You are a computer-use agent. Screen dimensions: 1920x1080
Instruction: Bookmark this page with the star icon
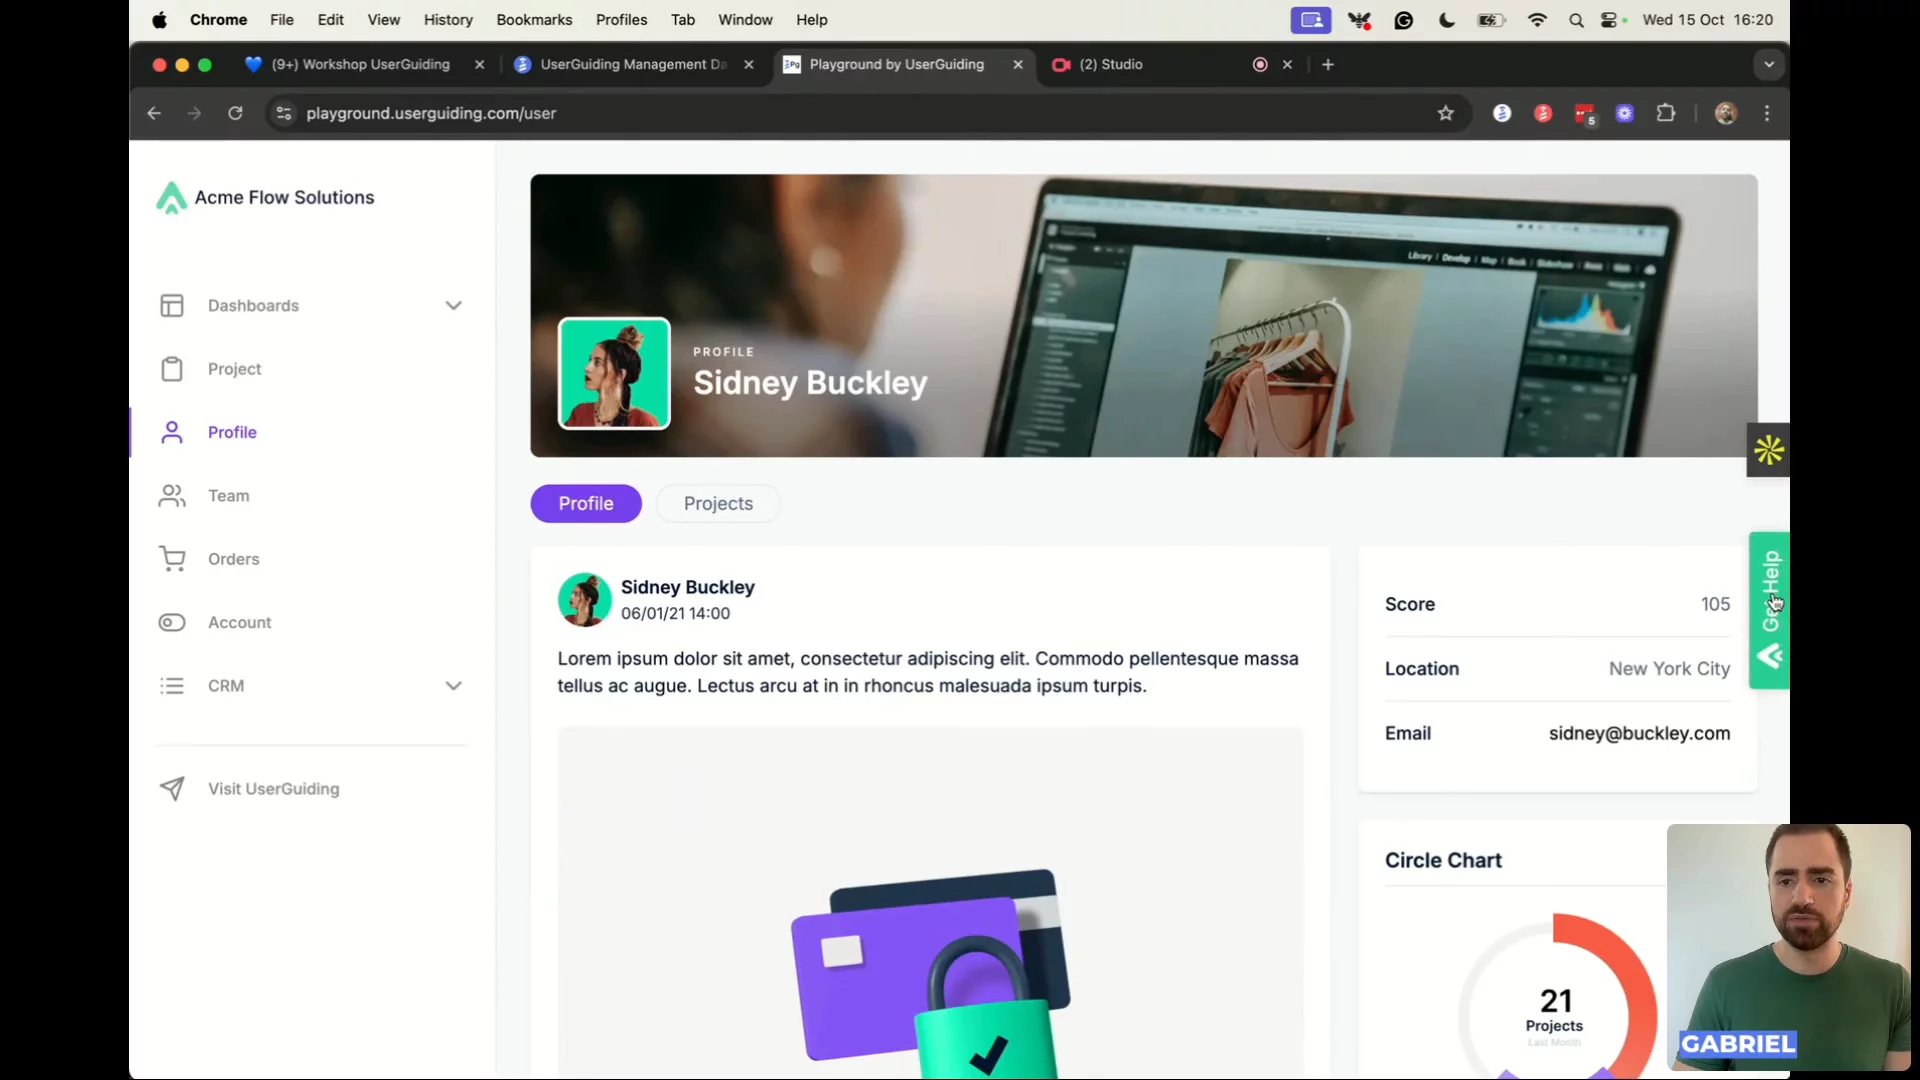tap(1445, 113)
